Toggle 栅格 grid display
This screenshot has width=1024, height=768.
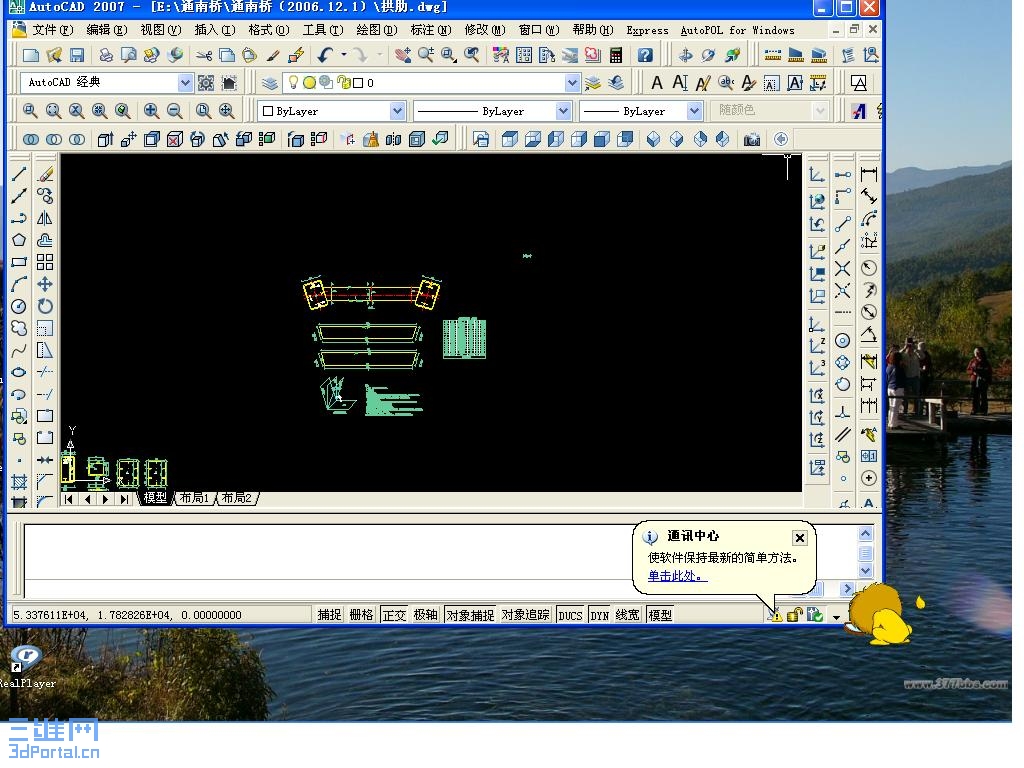(361, 615)
